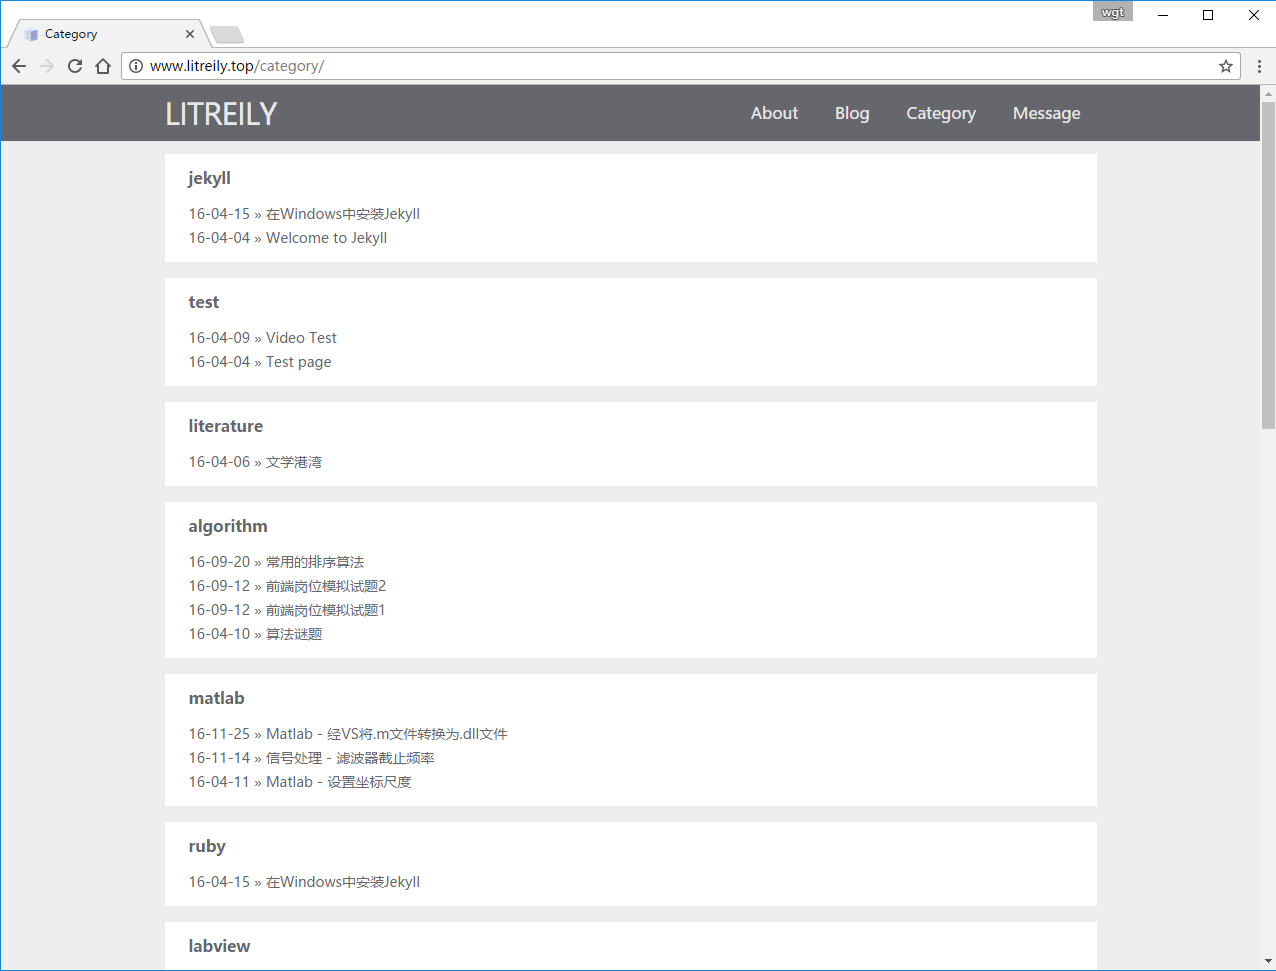Bookmark this page with the star icon

1226,66
